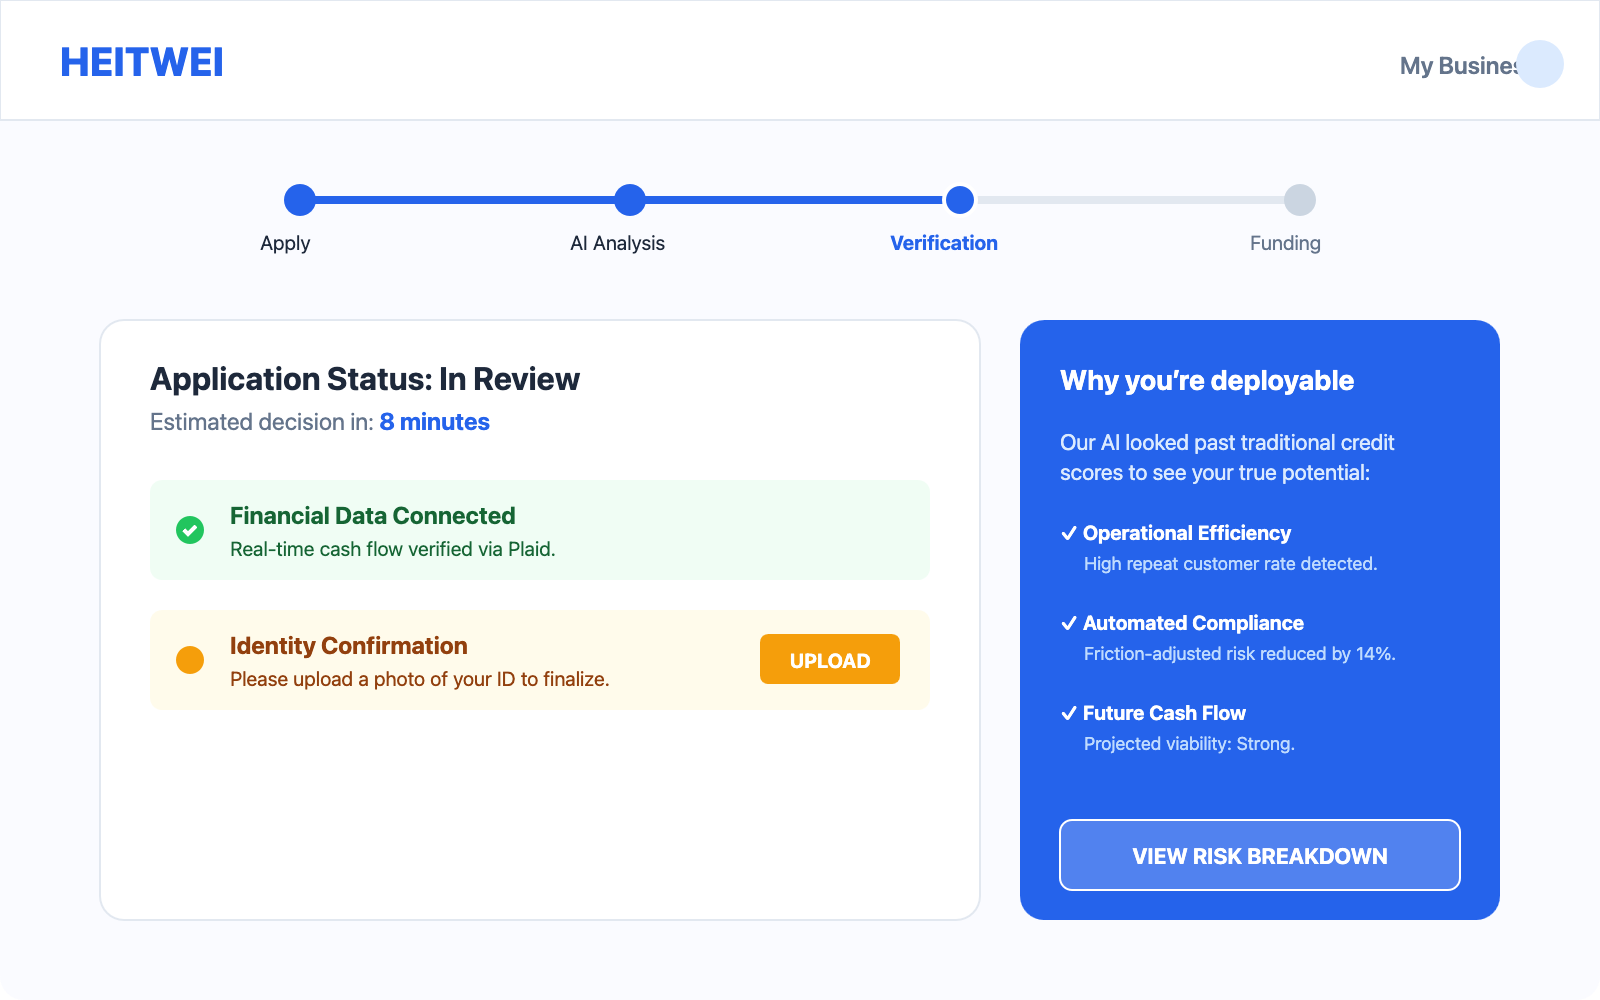Viewport: 1600px width, 1000px height.
Task: Upload your ID photo with UPLOAD button
Action: [x=830, y=659]
